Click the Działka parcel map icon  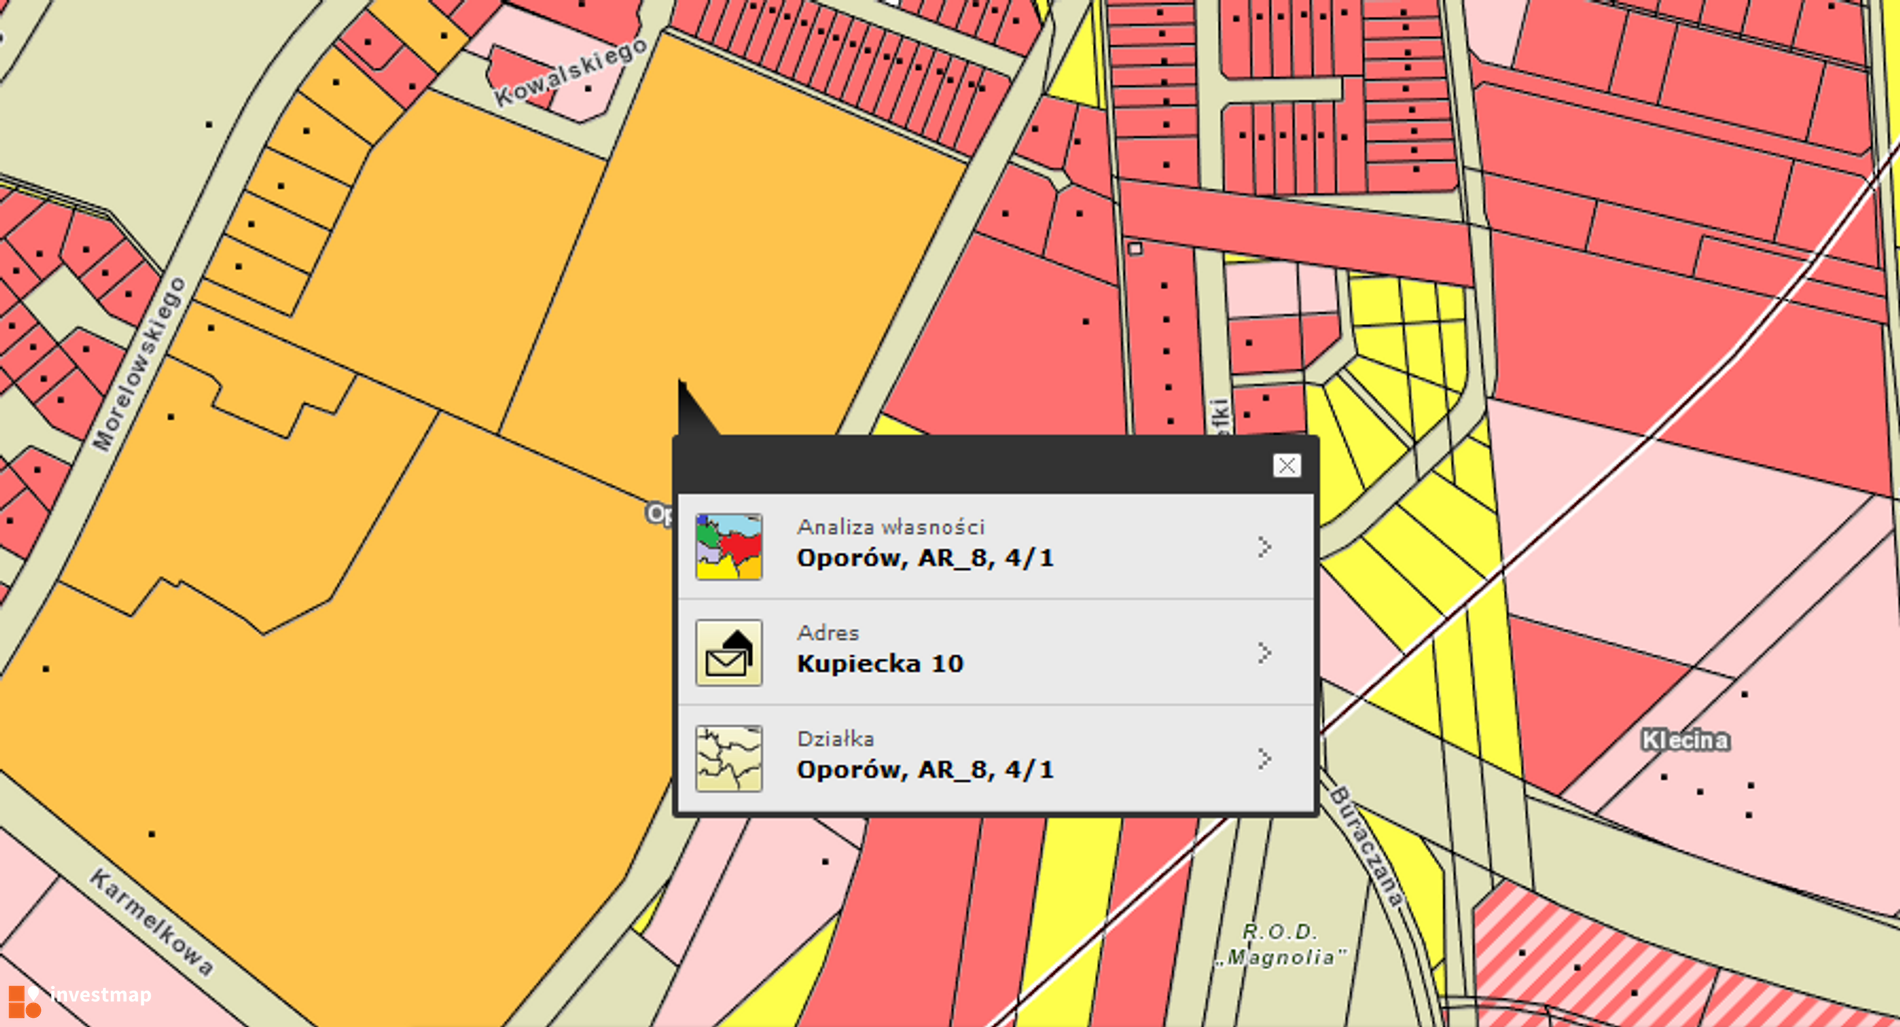[728, 759]
